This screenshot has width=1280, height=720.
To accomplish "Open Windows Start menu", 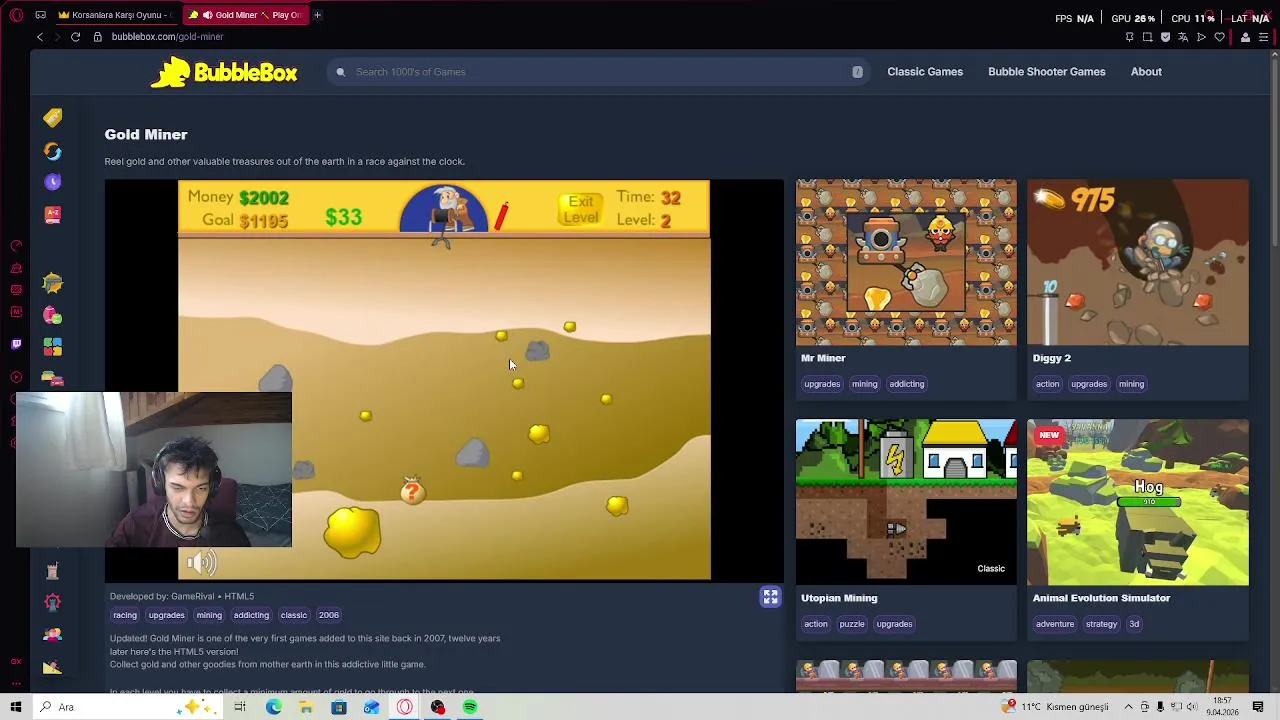I will point(16,707).
